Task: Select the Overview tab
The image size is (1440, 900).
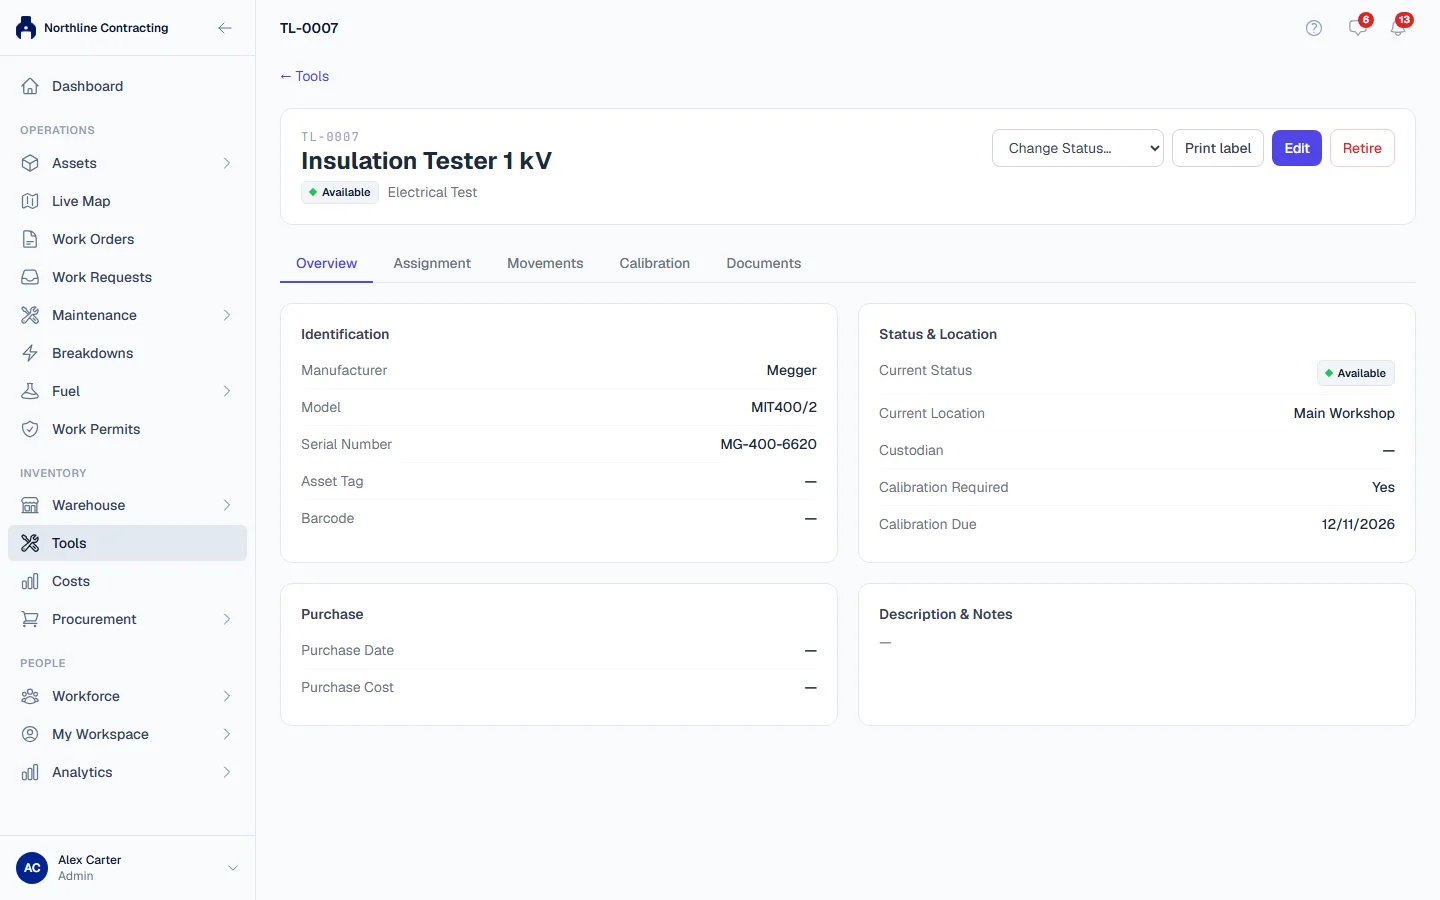Action: pos(327,263)
